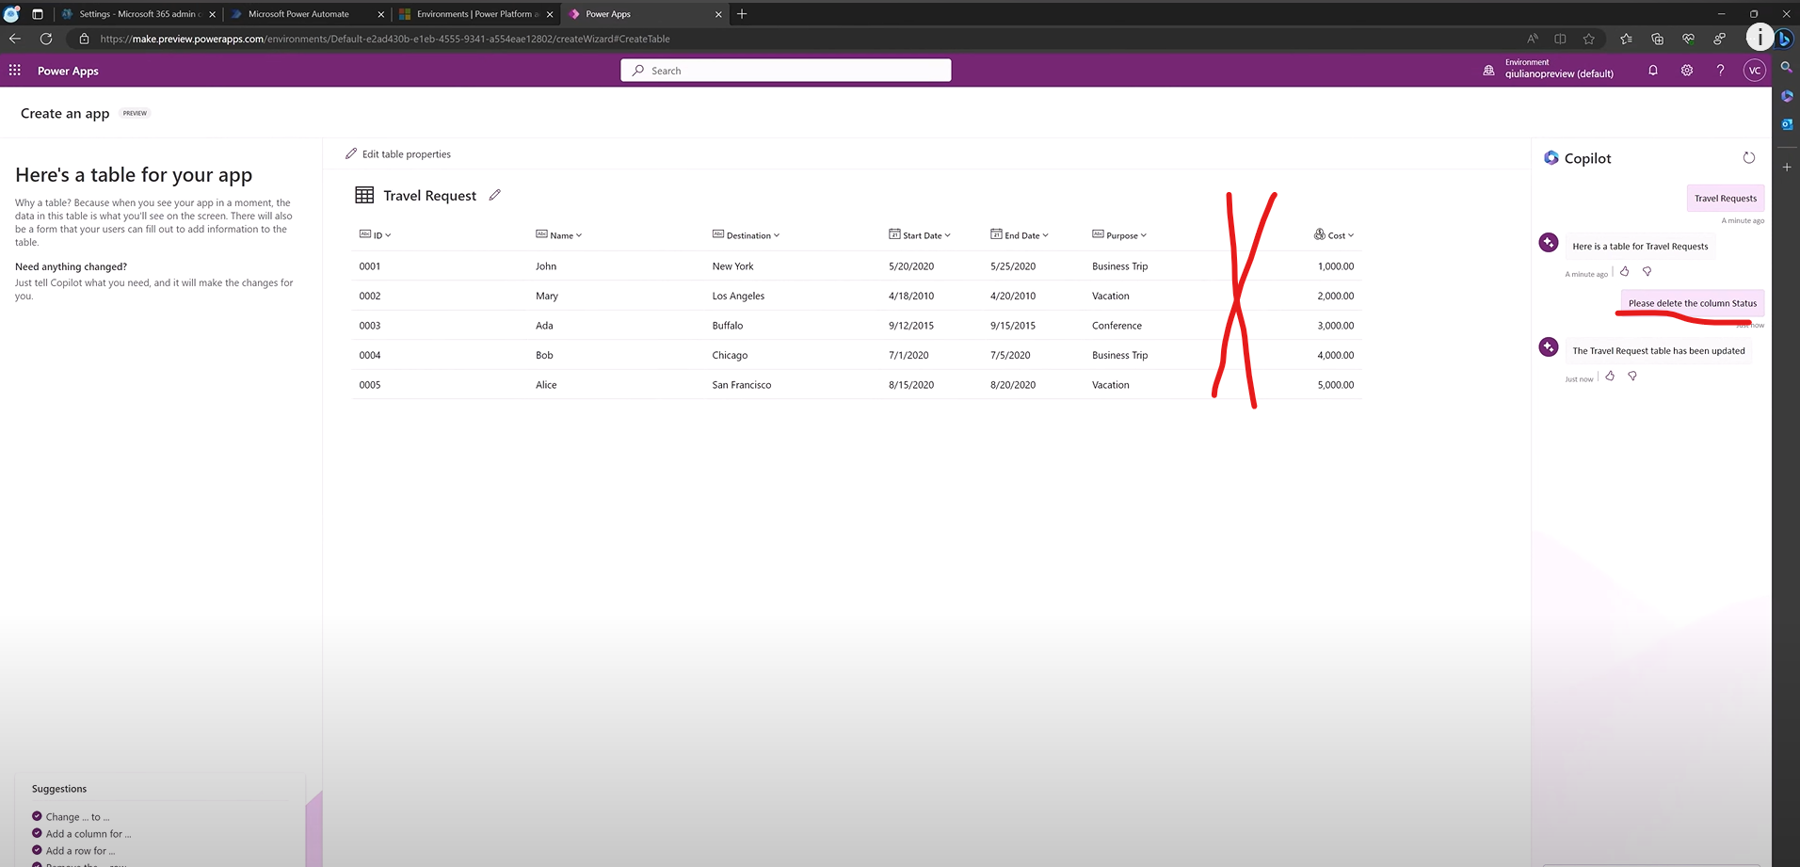The width and height of the screenshot is (1800, 867).
Task: Open the settings gear in header
Action: click(1687, 70)
